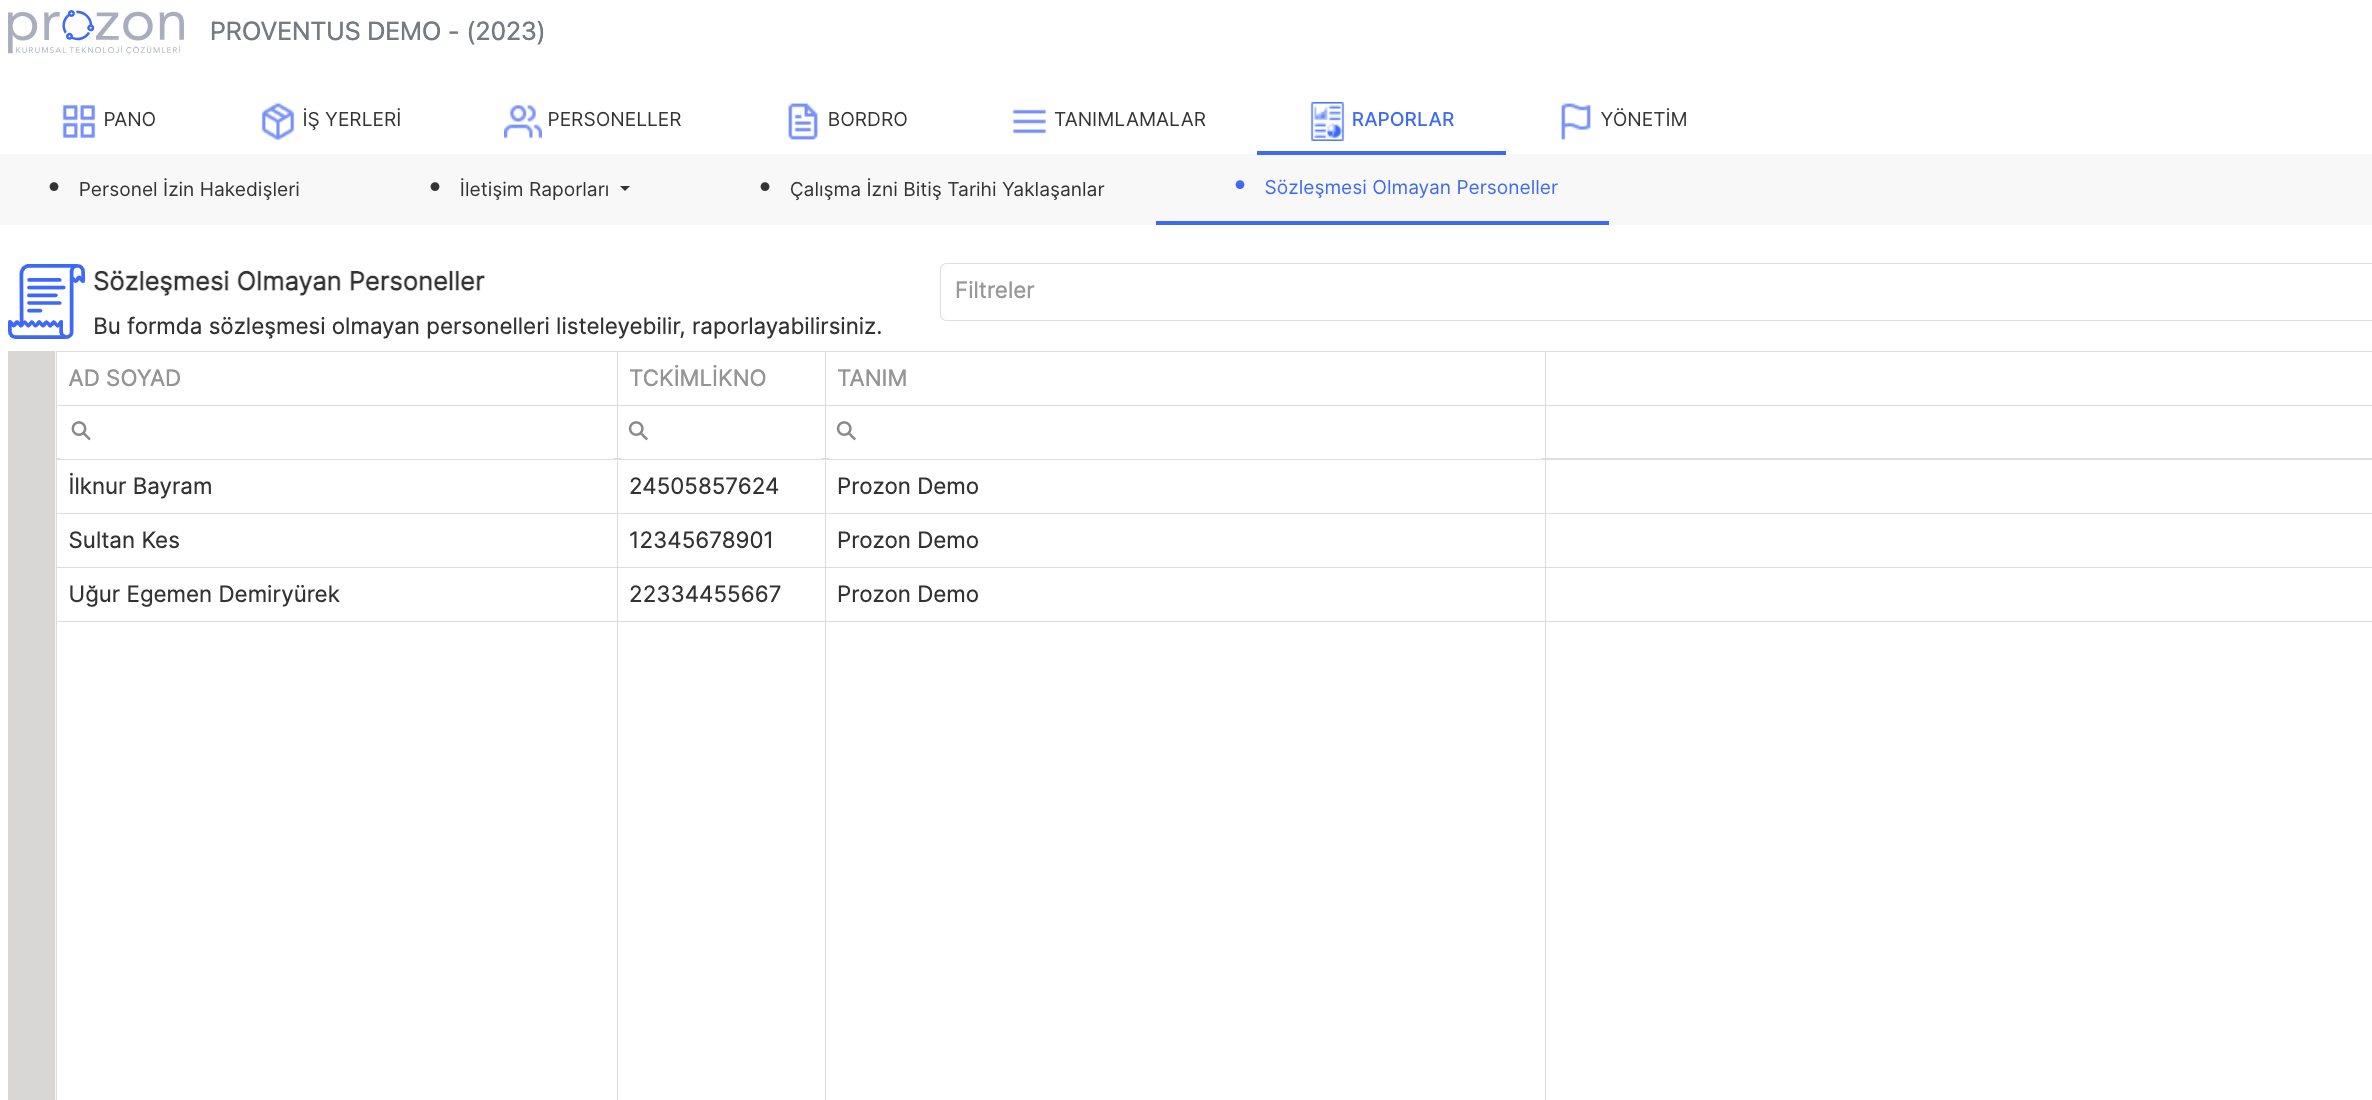The width and height of the screenshot is (2372, 1100).
Task: Click the YÖNETİM flag icon
Action: point(1575,121)
